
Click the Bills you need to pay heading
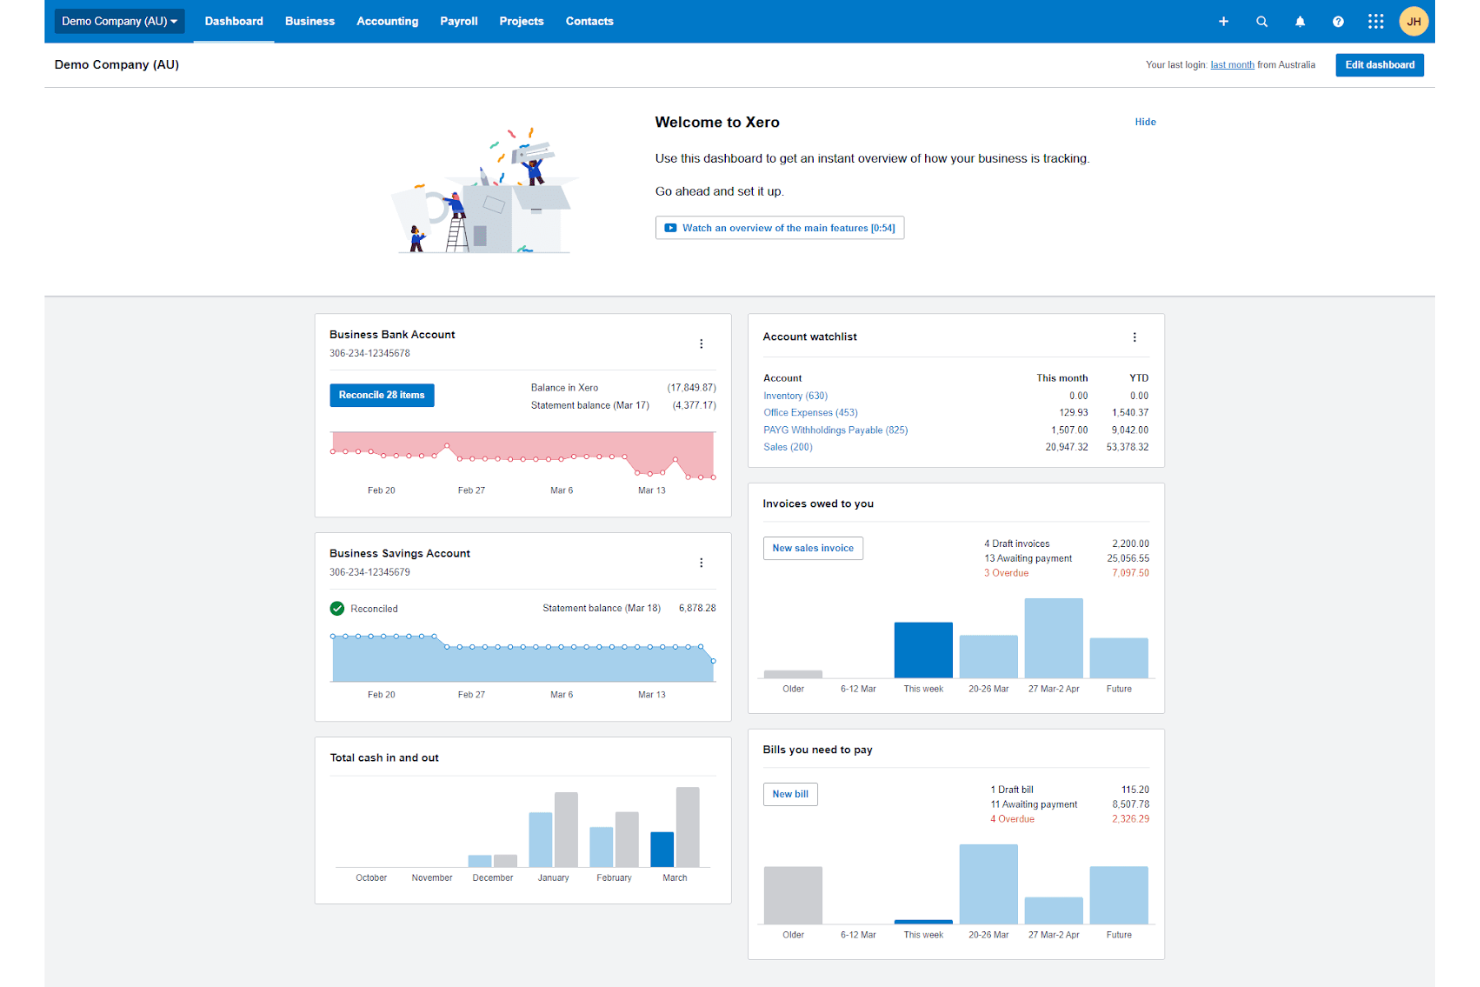(817, 750)
